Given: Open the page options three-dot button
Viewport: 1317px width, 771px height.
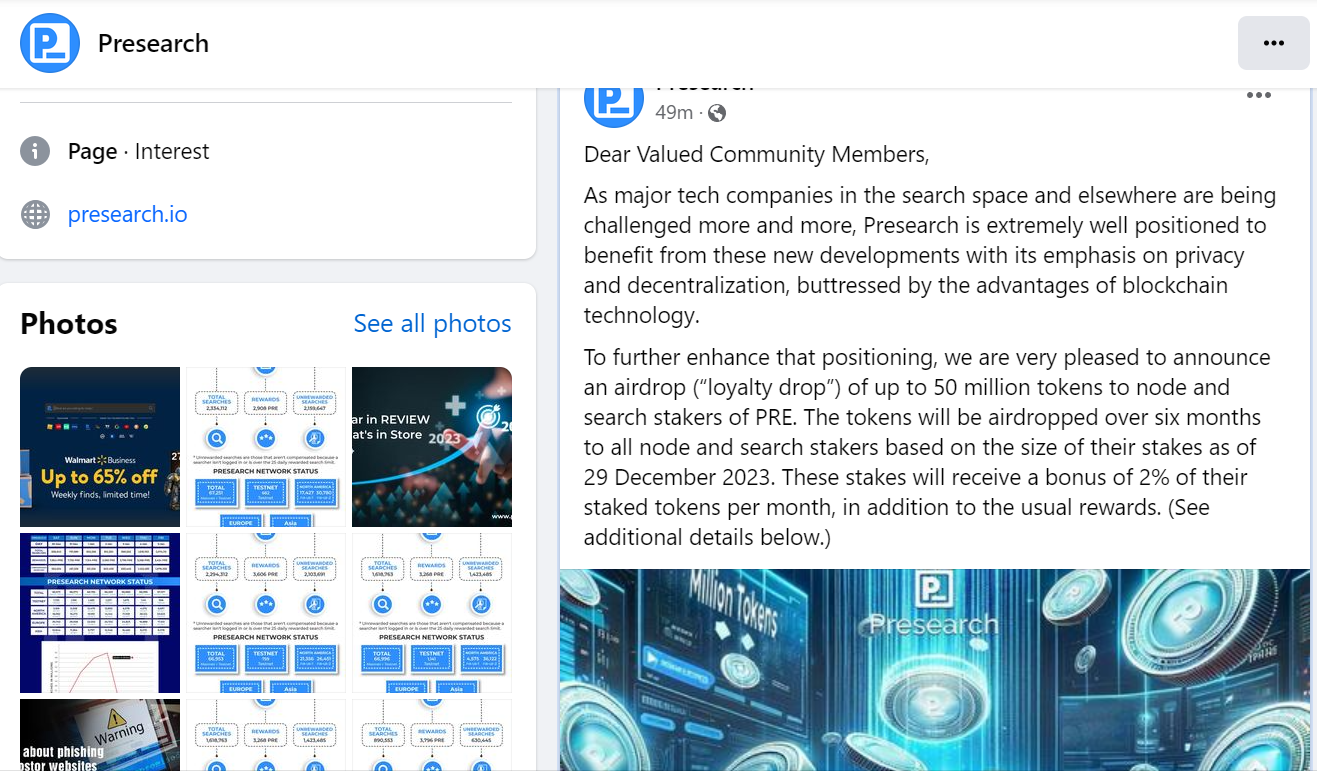Looking at the screenshot, I should pyautogui.click(x=1273, y=43).
